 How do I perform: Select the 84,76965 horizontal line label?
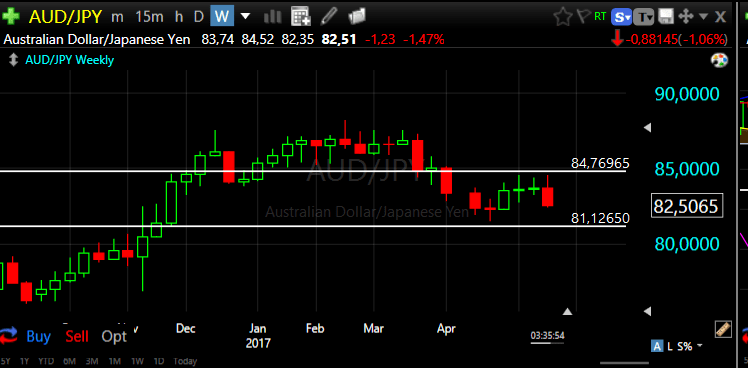tap(600, 164)
